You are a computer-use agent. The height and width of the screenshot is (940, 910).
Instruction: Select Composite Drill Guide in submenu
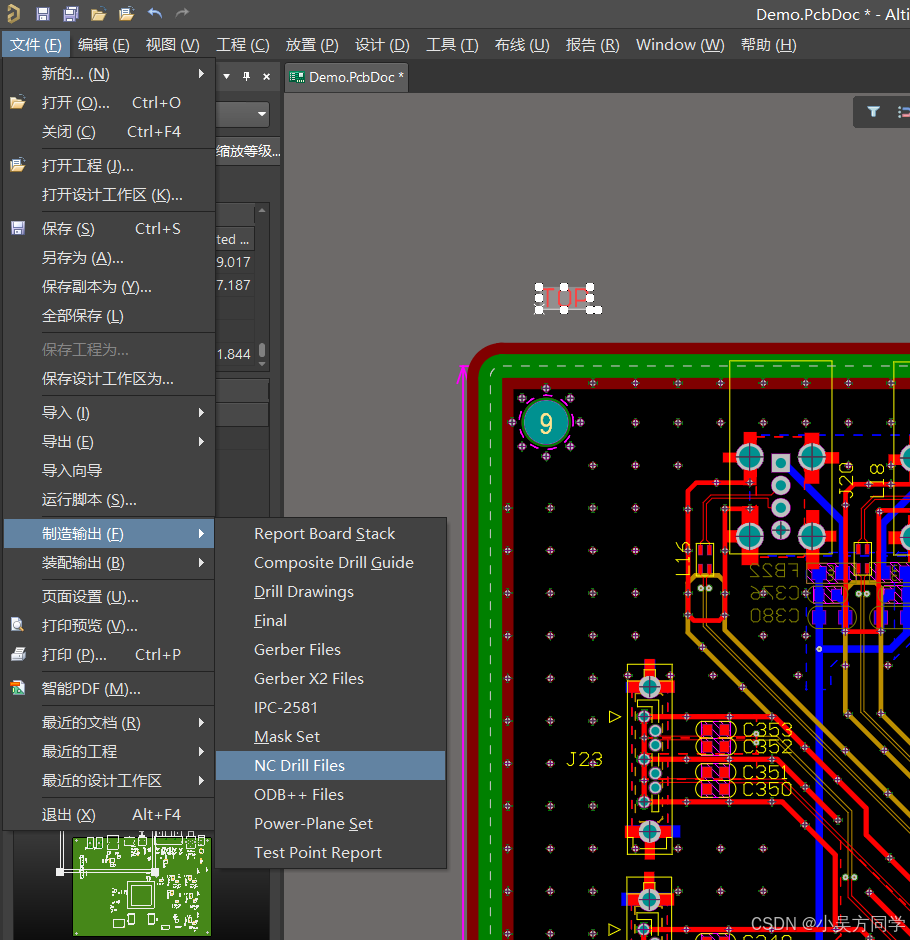[330, 563]
